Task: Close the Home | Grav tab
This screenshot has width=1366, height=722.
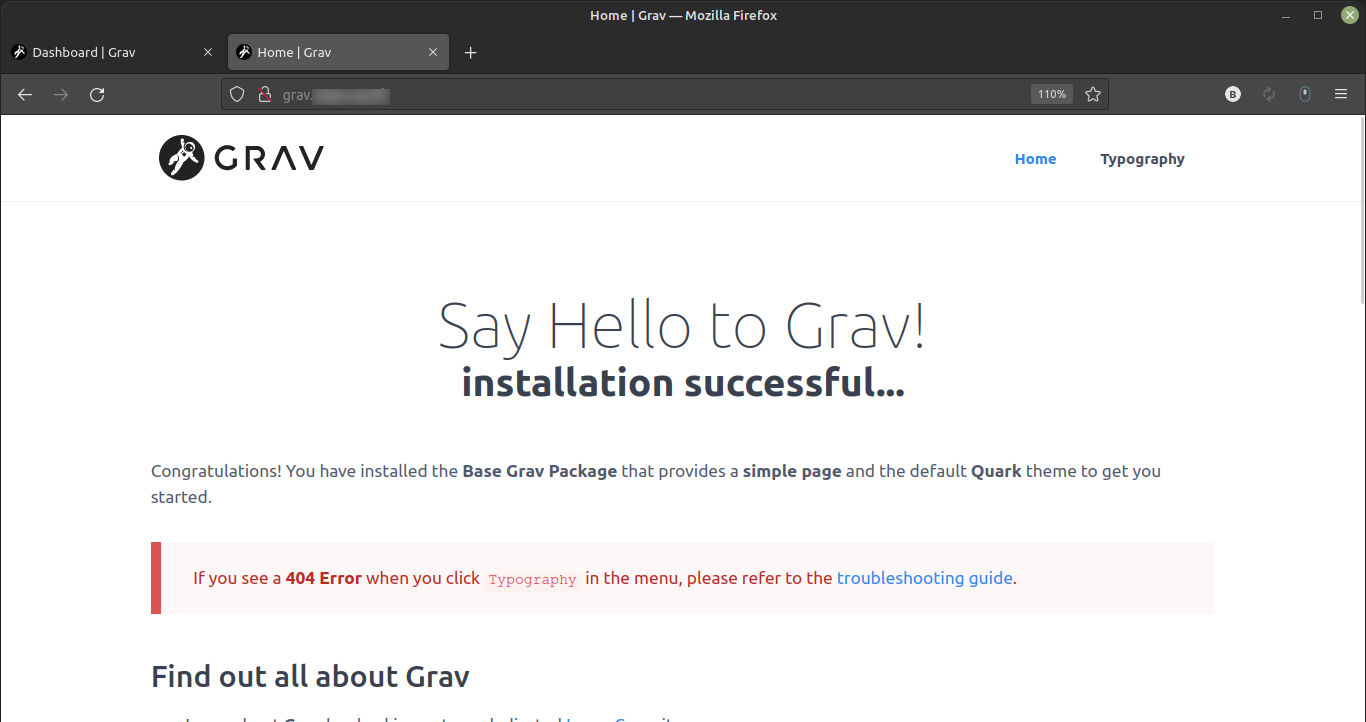Action: tap(433, 53)
